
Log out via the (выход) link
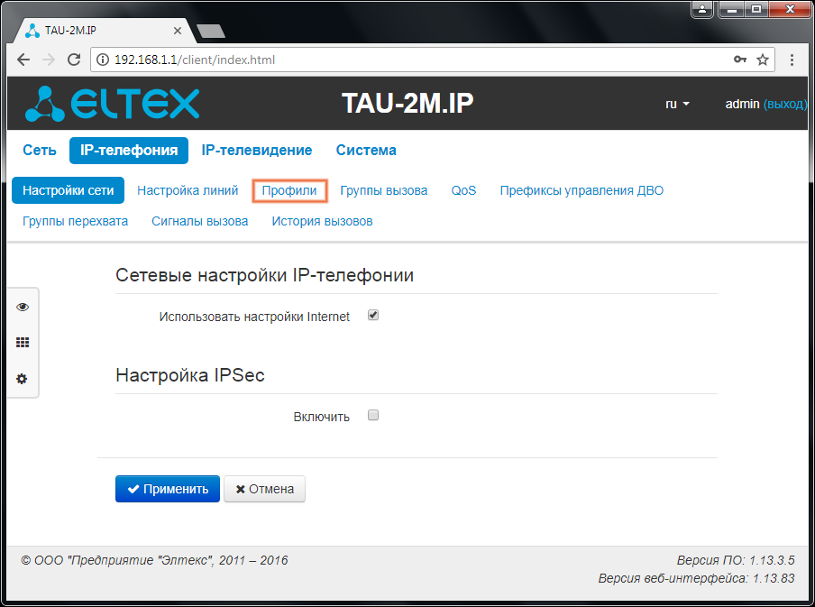click(x=785, y=104)
